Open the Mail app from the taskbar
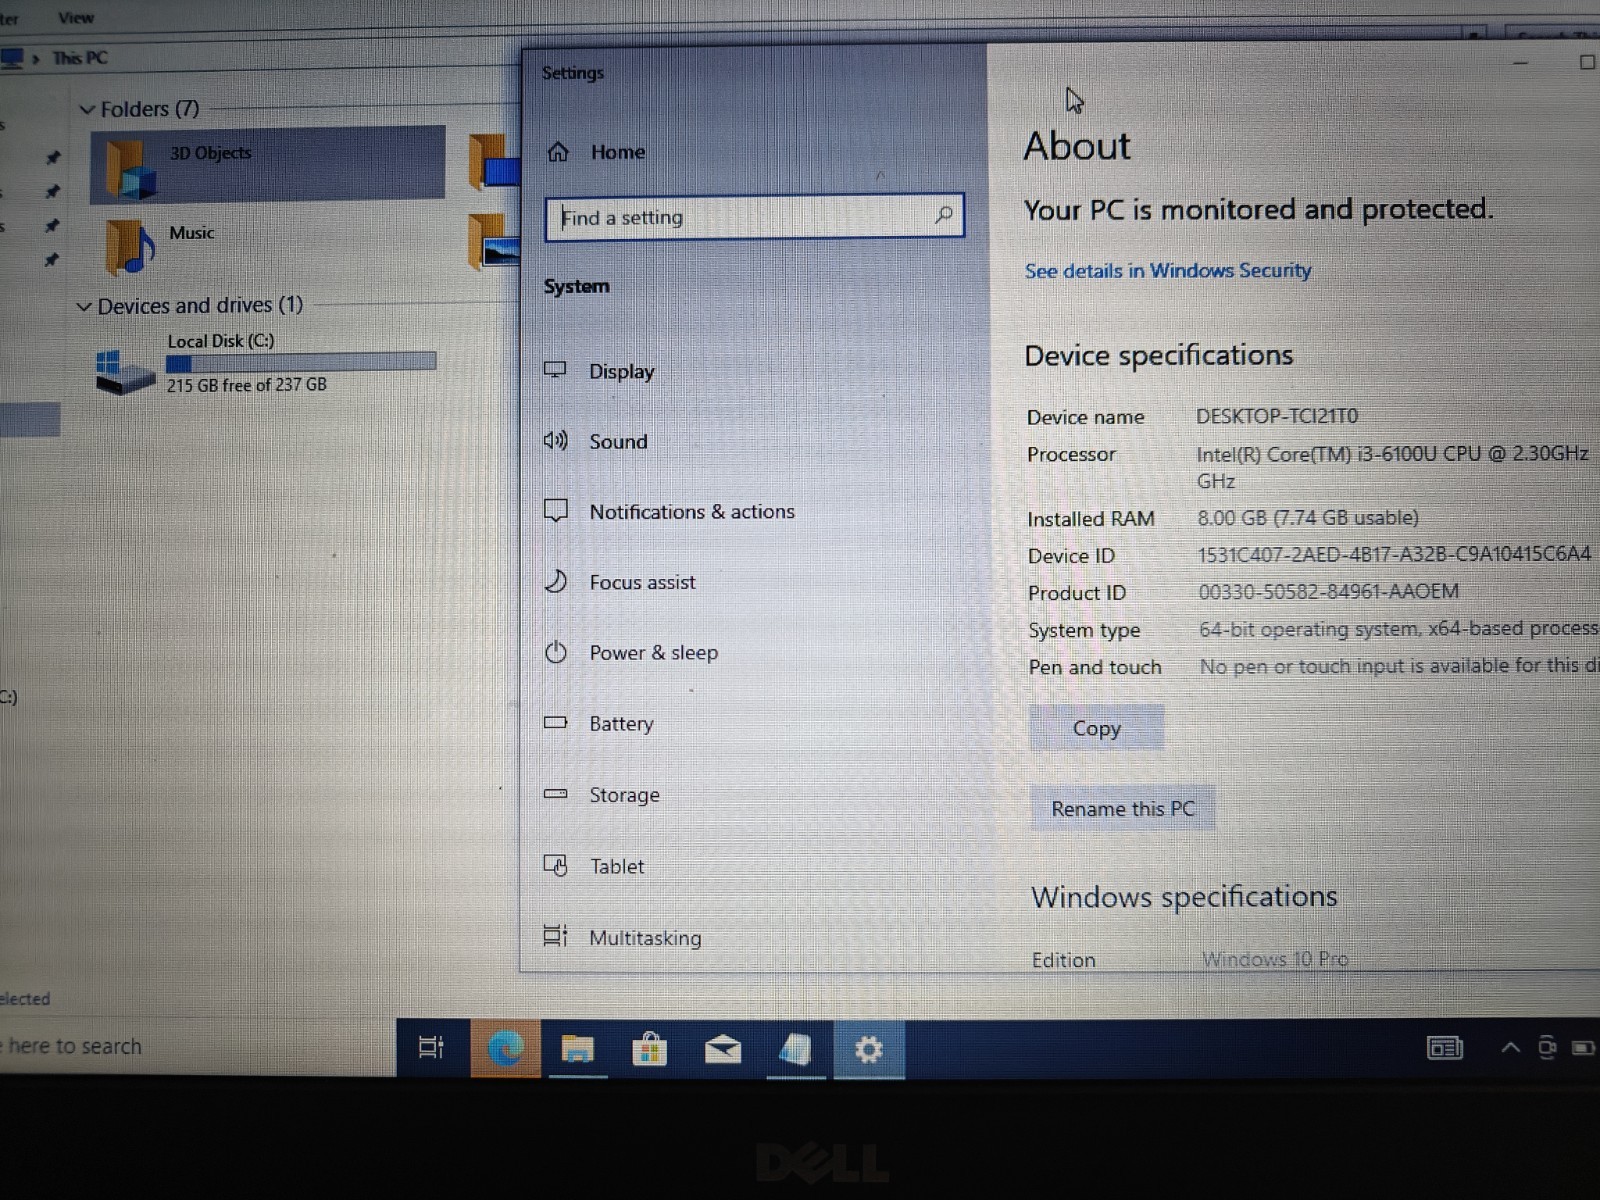 click(x=723, y=1049)
